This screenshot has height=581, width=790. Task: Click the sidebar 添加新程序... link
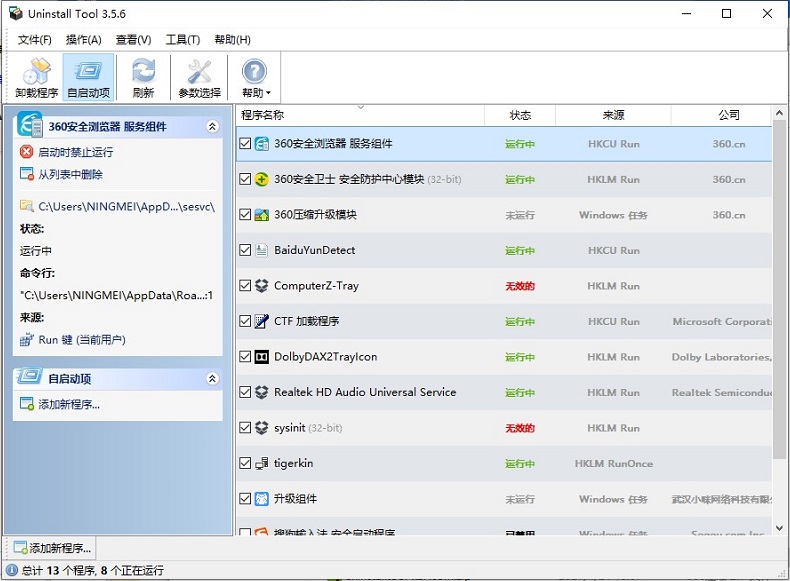[69, 404]
